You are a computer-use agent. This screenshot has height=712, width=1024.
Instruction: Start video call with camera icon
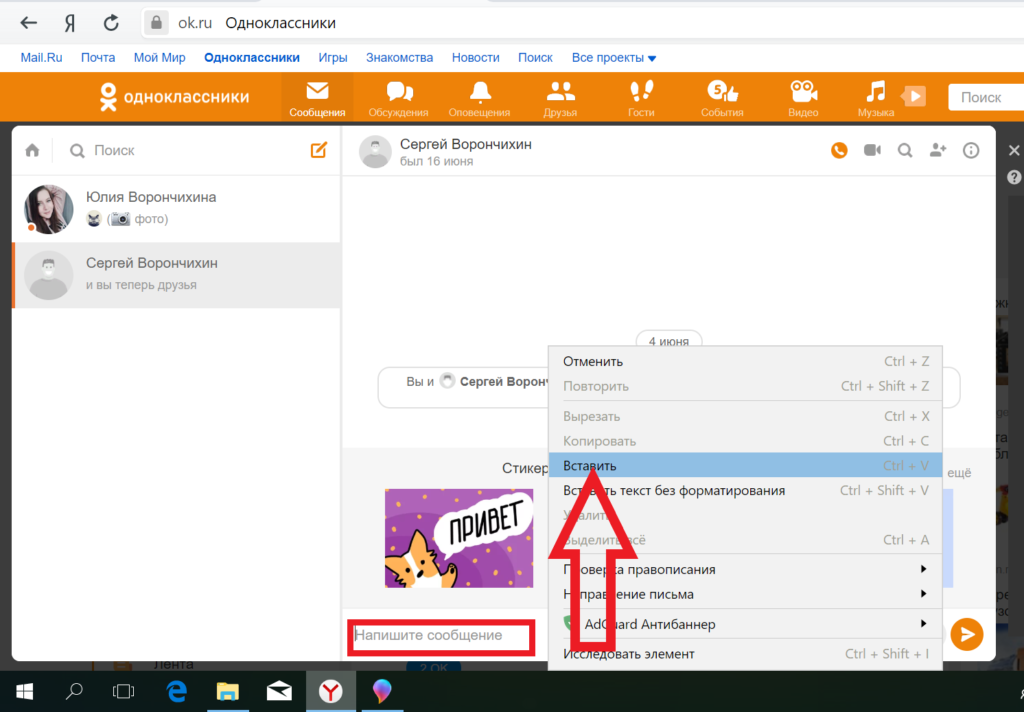coord(872,150)
